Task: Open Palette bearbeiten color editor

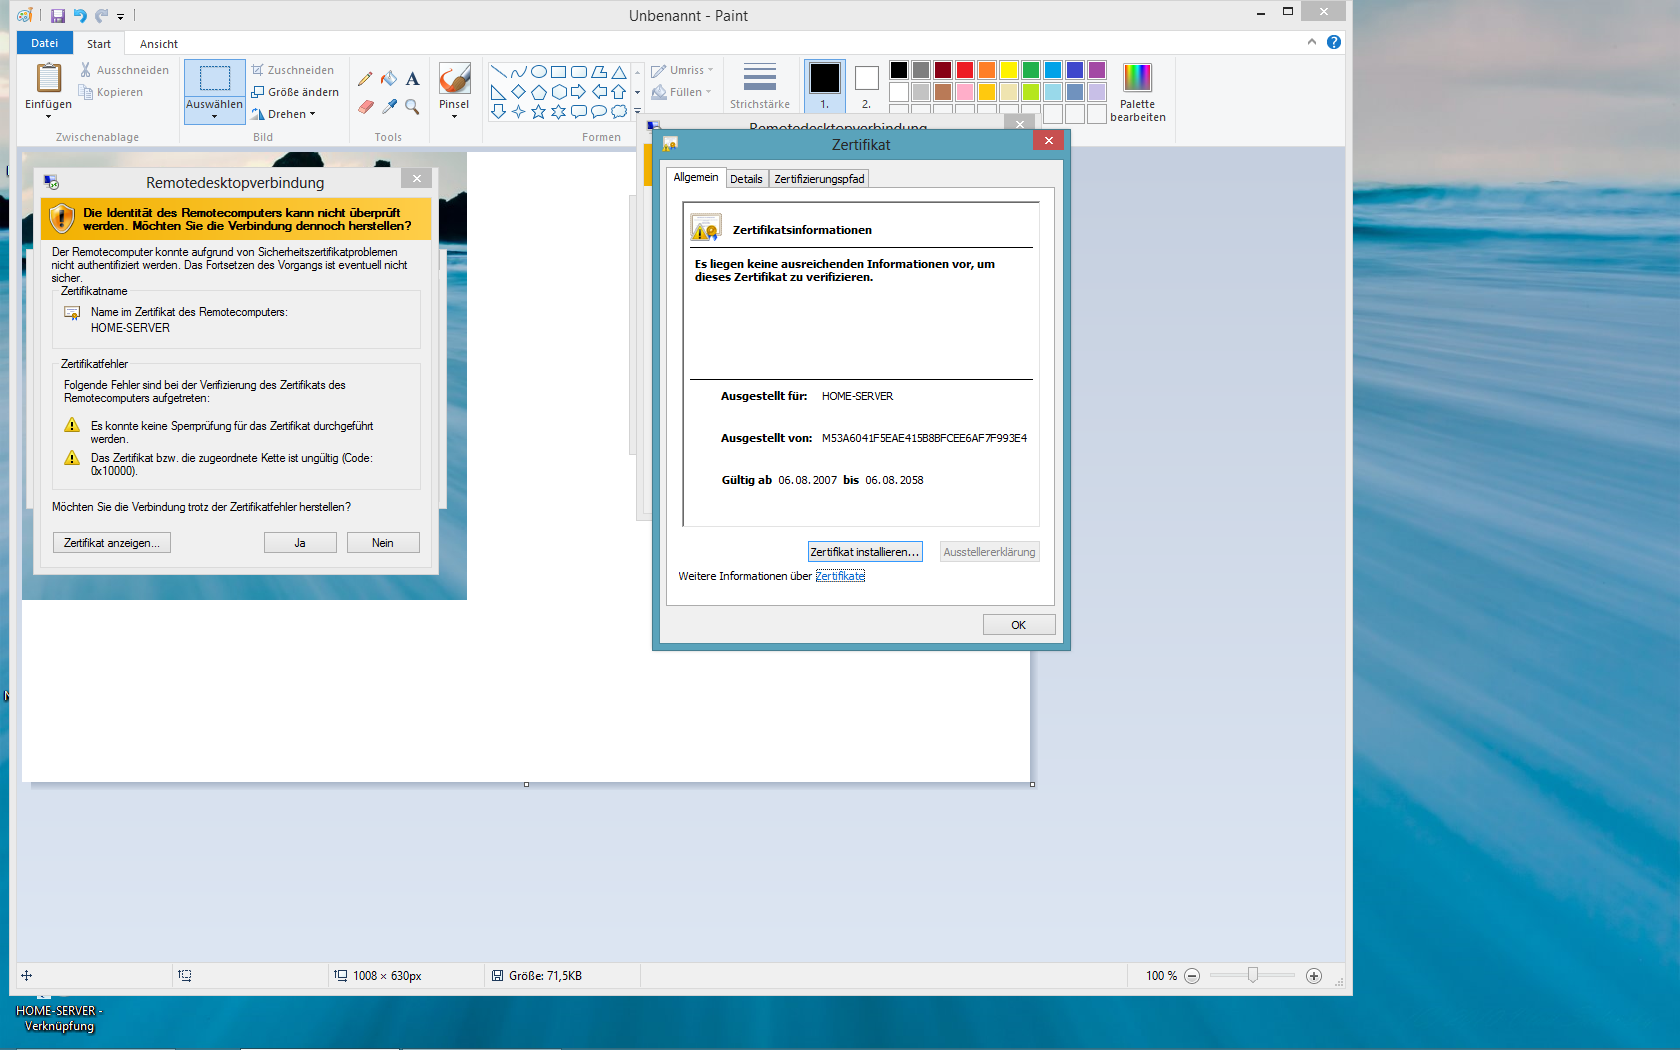Action: pyautogui.click(x=1137, y=90)
